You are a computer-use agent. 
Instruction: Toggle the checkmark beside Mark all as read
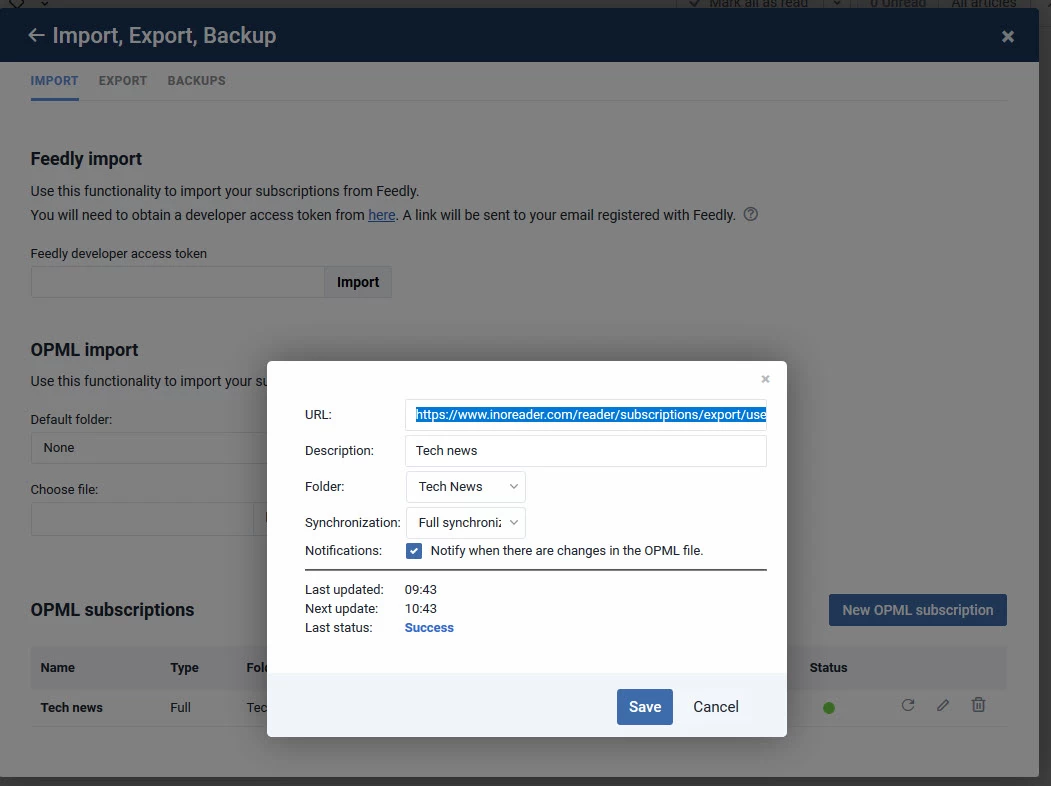[x=695, y=5]
